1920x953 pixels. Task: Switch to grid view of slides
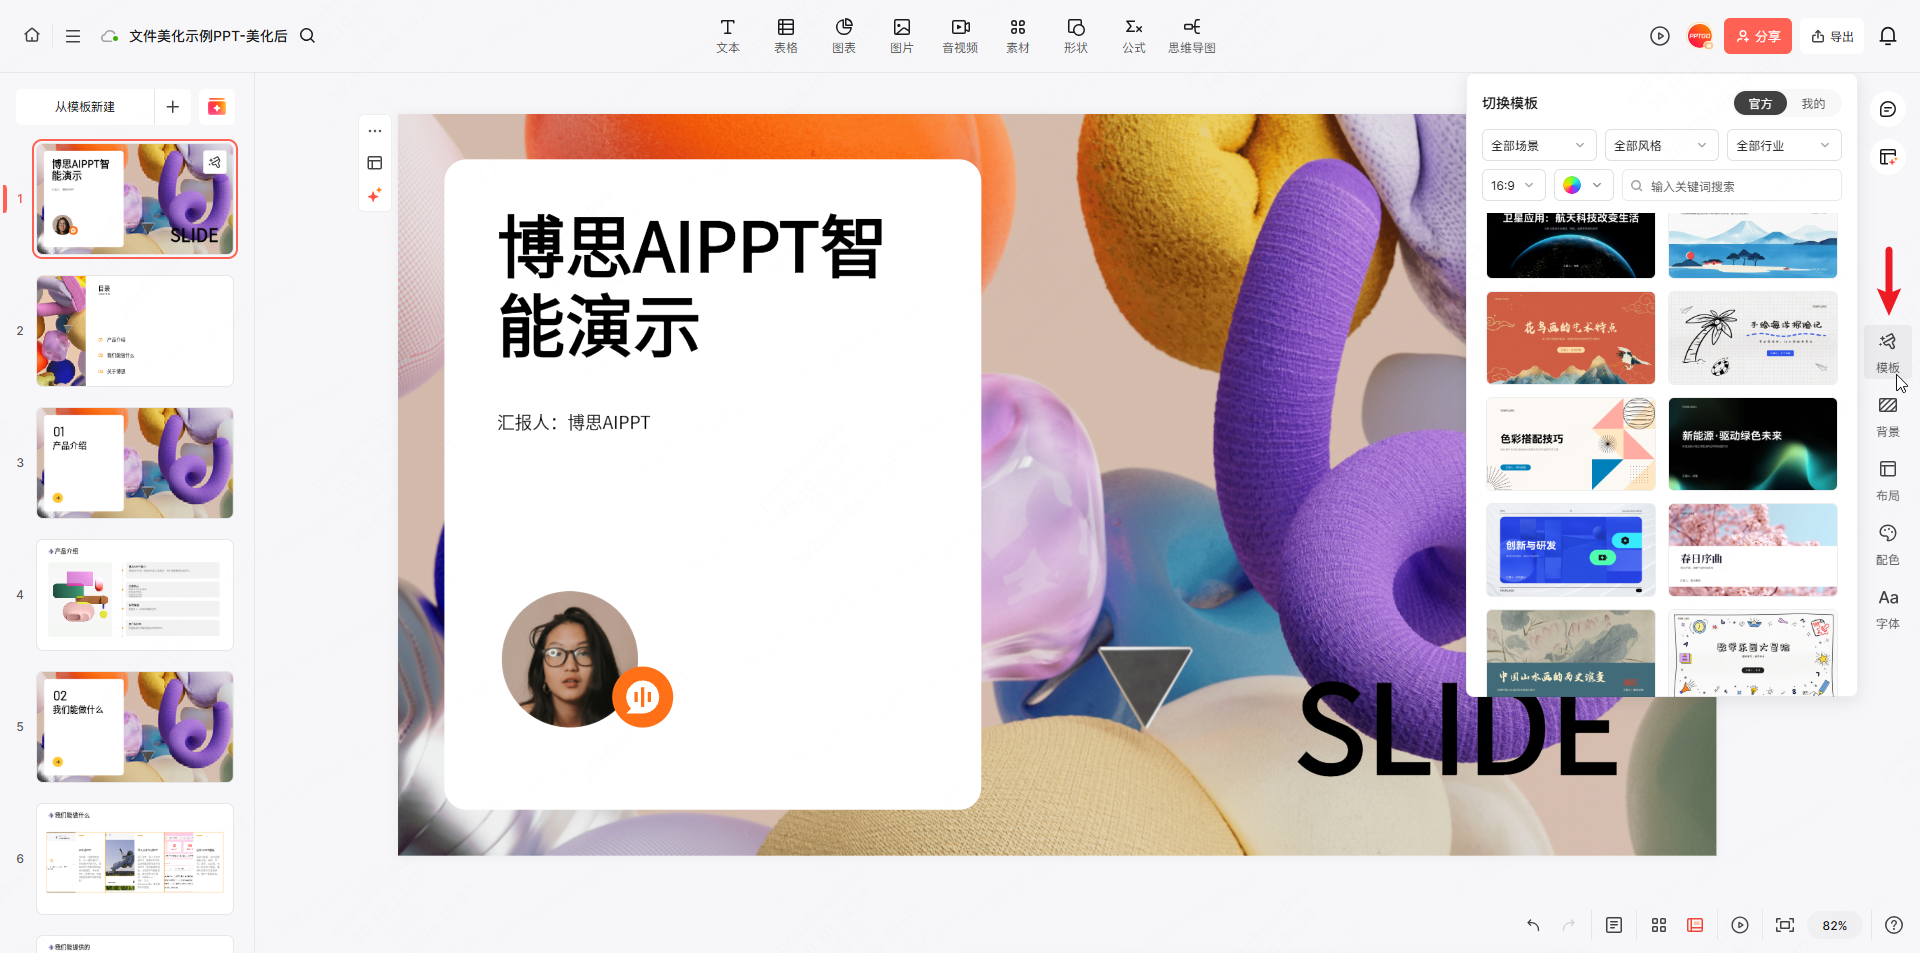click(x=1659, y=925)
